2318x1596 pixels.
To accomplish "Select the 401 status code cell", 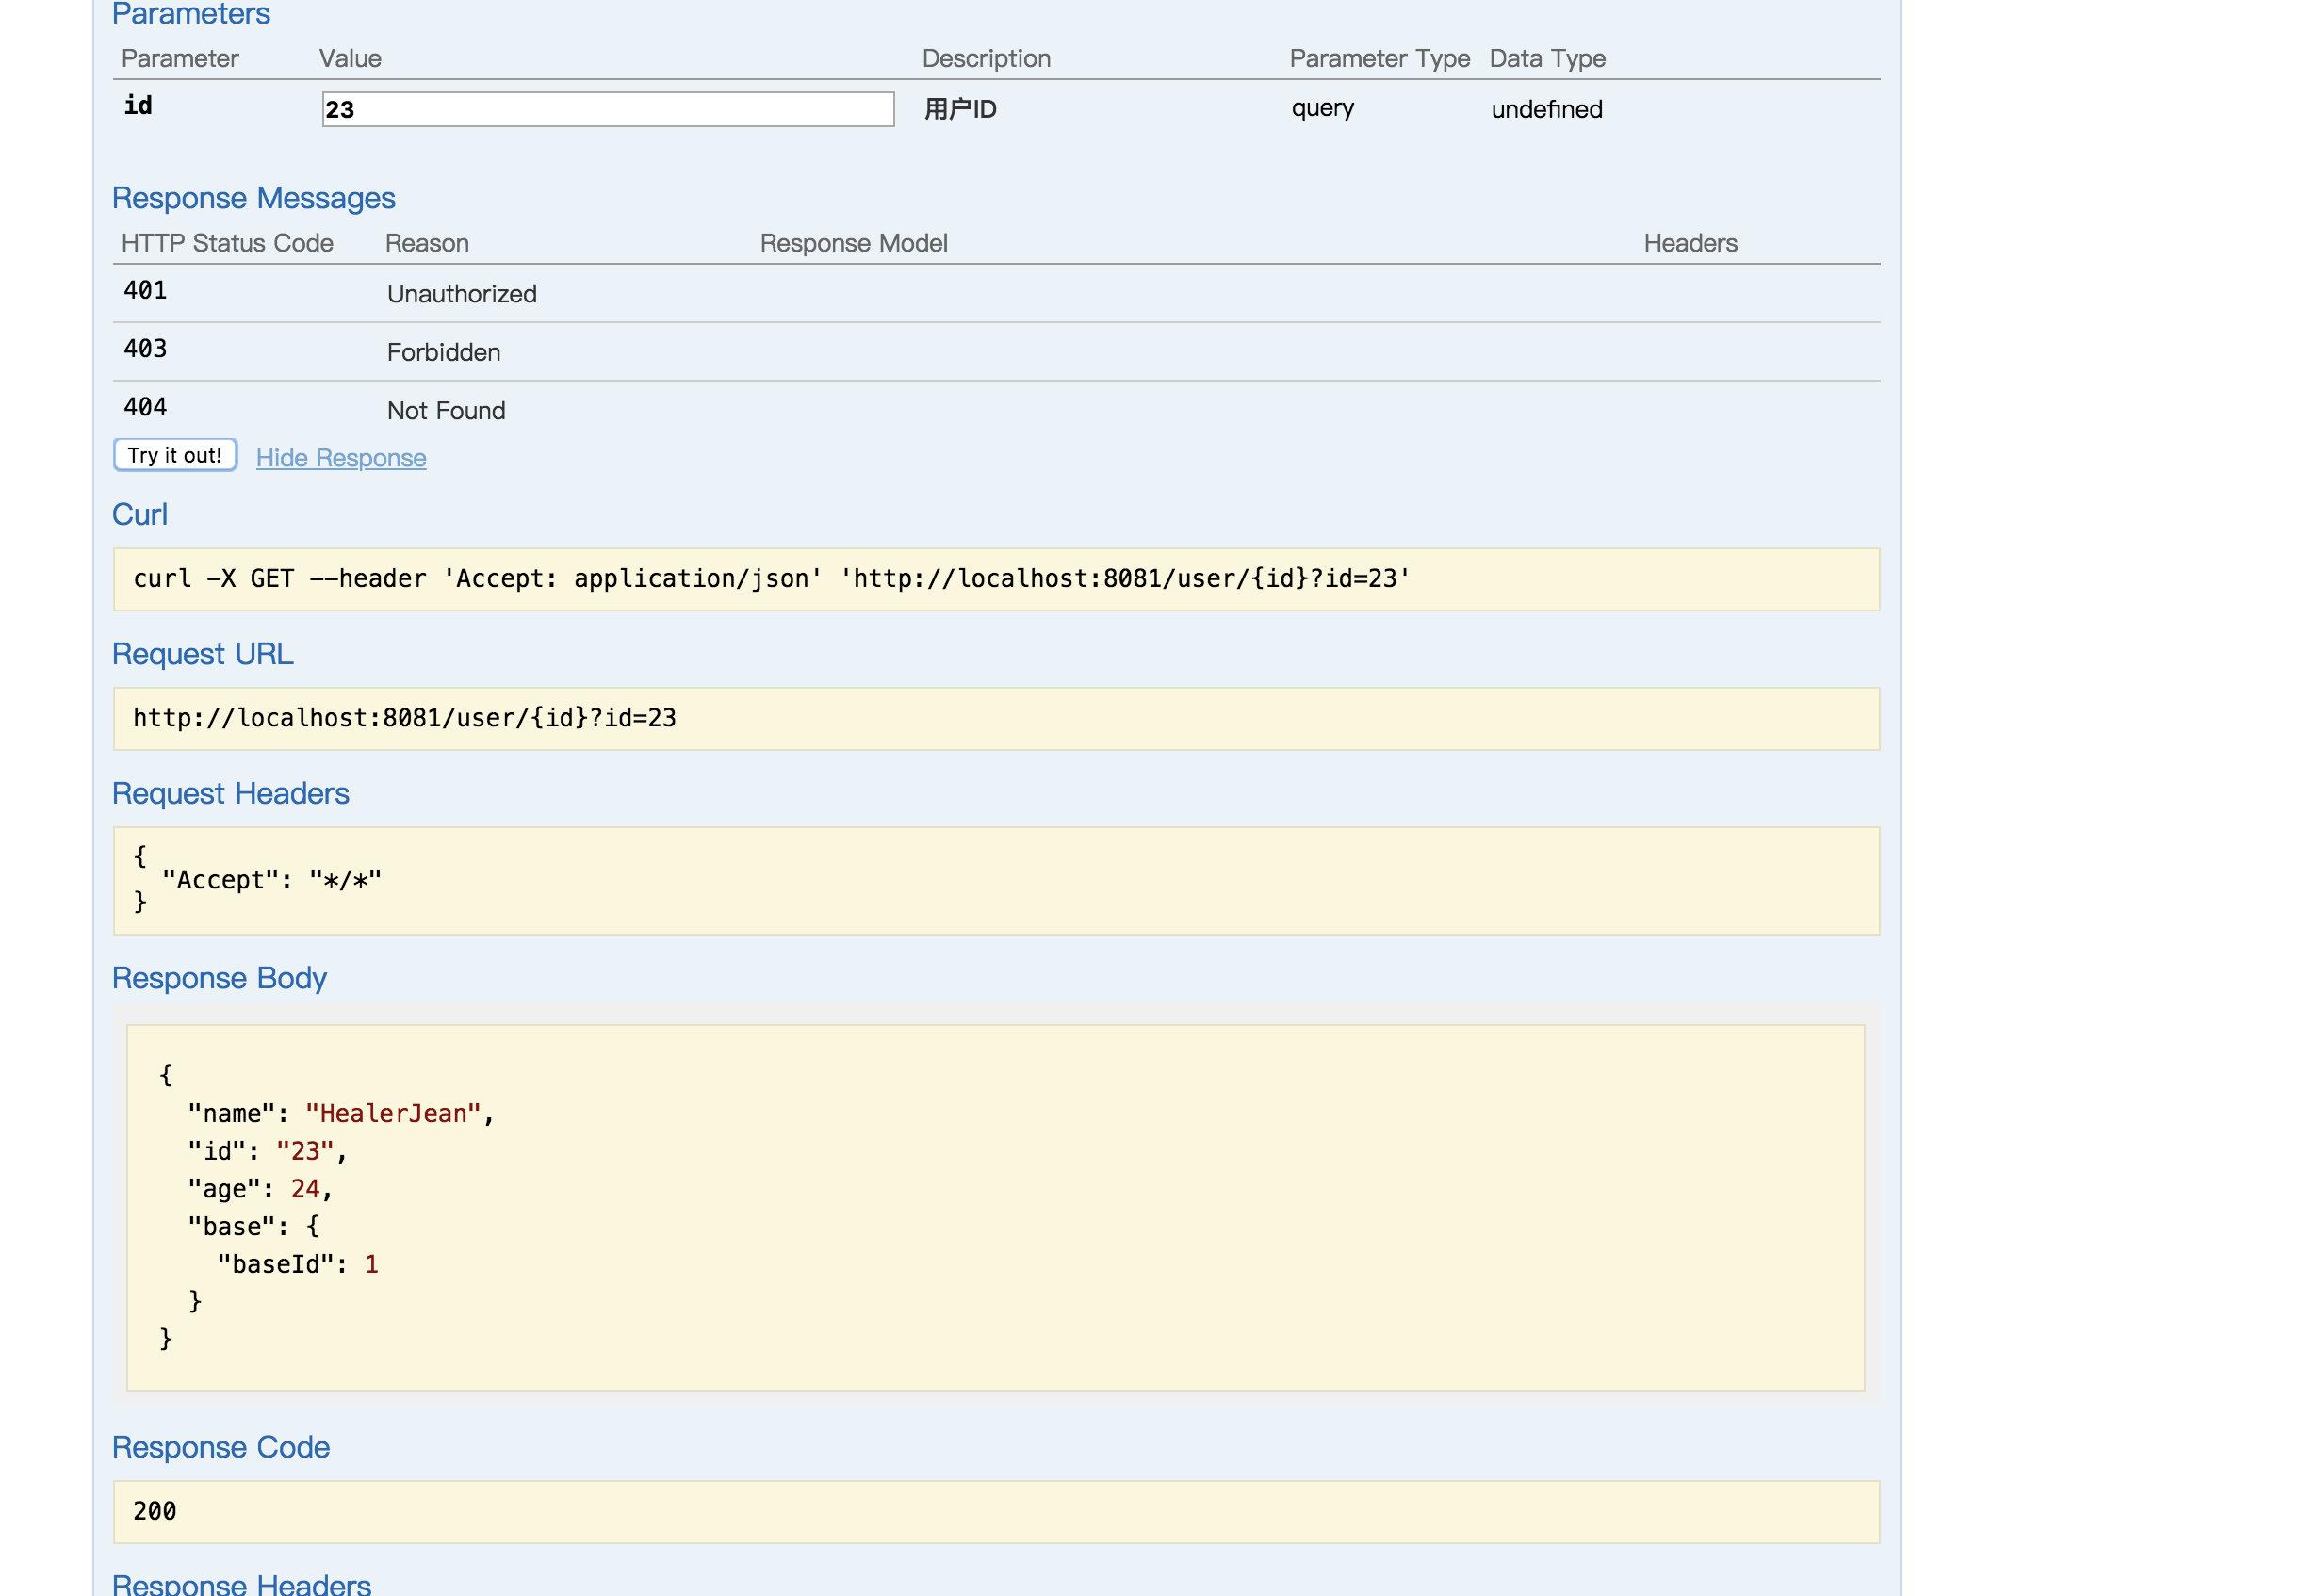I will tap(145, 291).
